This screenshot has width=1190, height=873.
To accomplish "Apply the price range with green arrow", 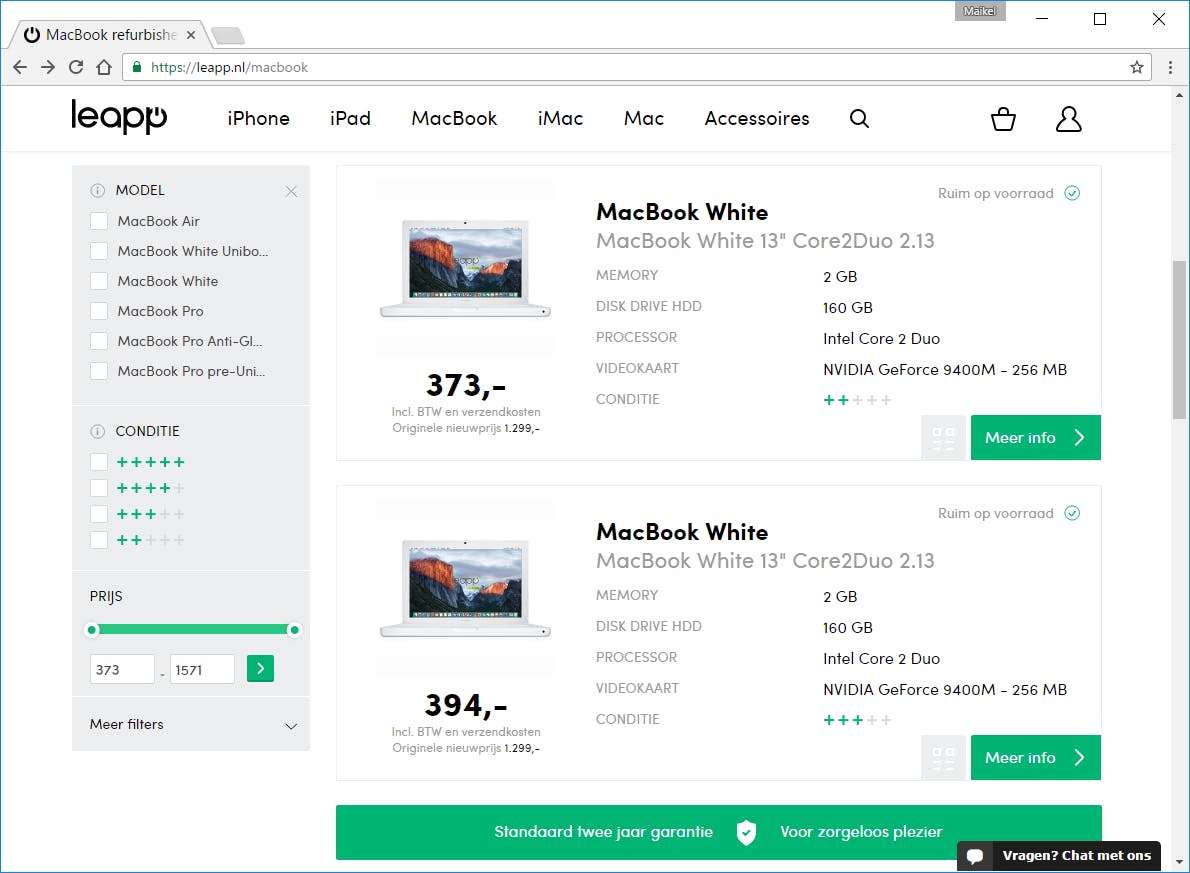I will click(x=260, y=669).
